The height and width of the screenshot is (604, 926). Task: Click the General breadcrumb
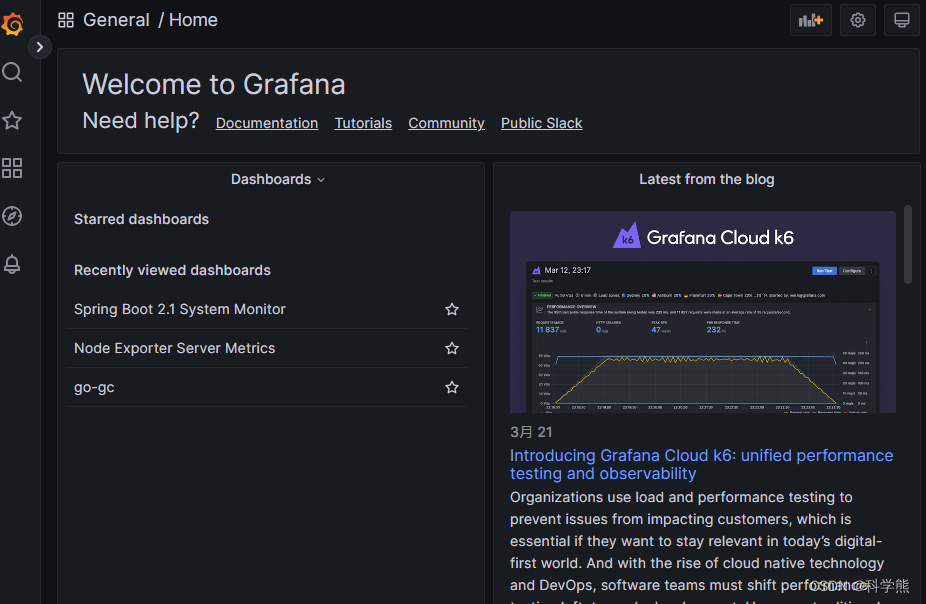click(116, 20)
